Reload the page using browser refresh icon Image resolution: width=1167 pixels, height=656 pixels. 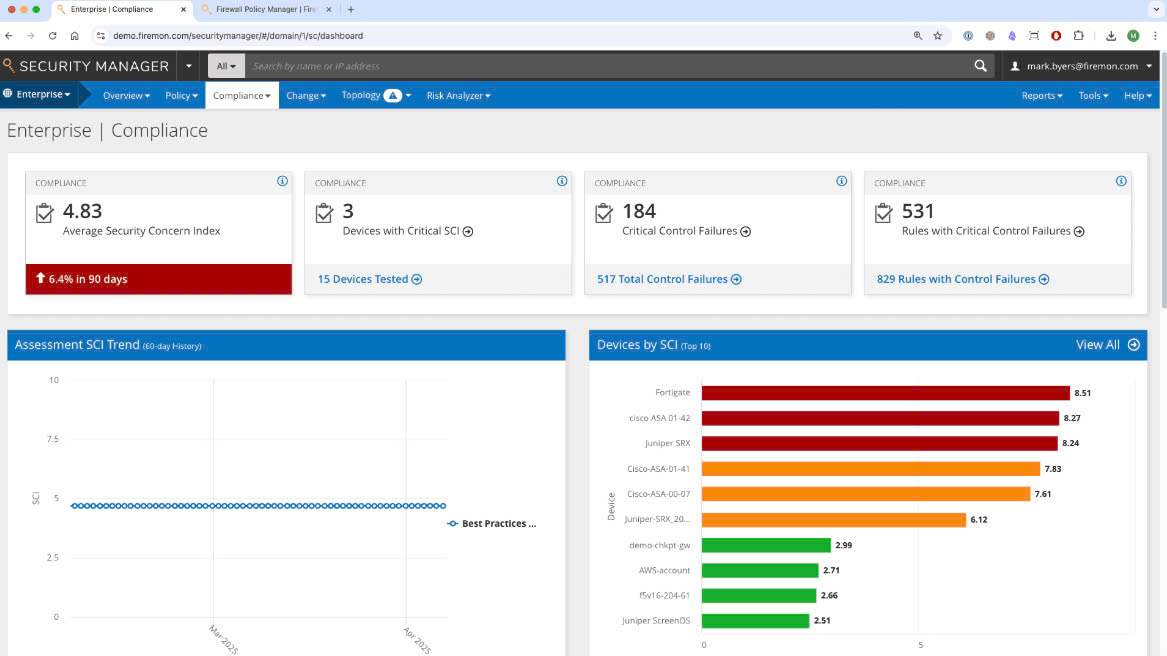tap(52, 35)
